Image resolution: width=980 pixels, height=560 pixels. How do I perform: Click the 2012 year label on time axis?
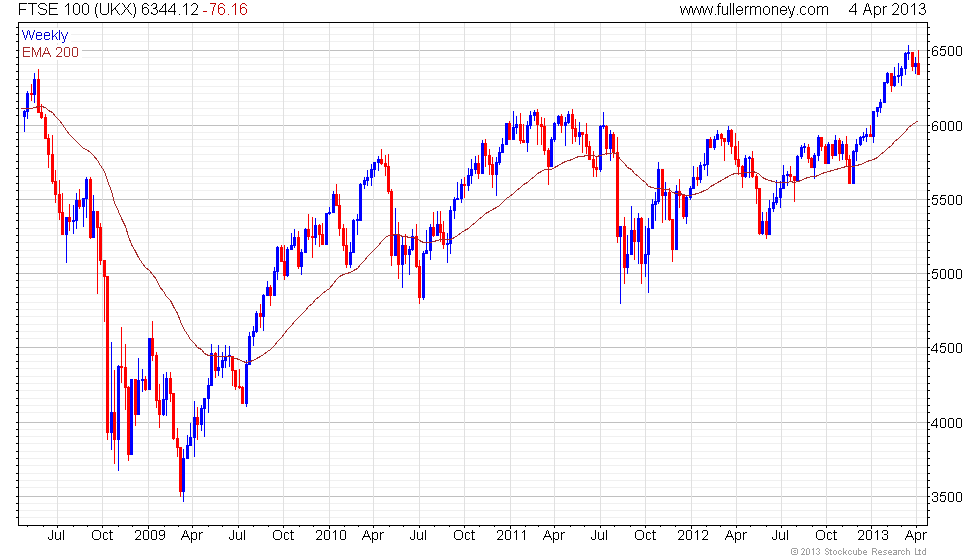(692, 535)
